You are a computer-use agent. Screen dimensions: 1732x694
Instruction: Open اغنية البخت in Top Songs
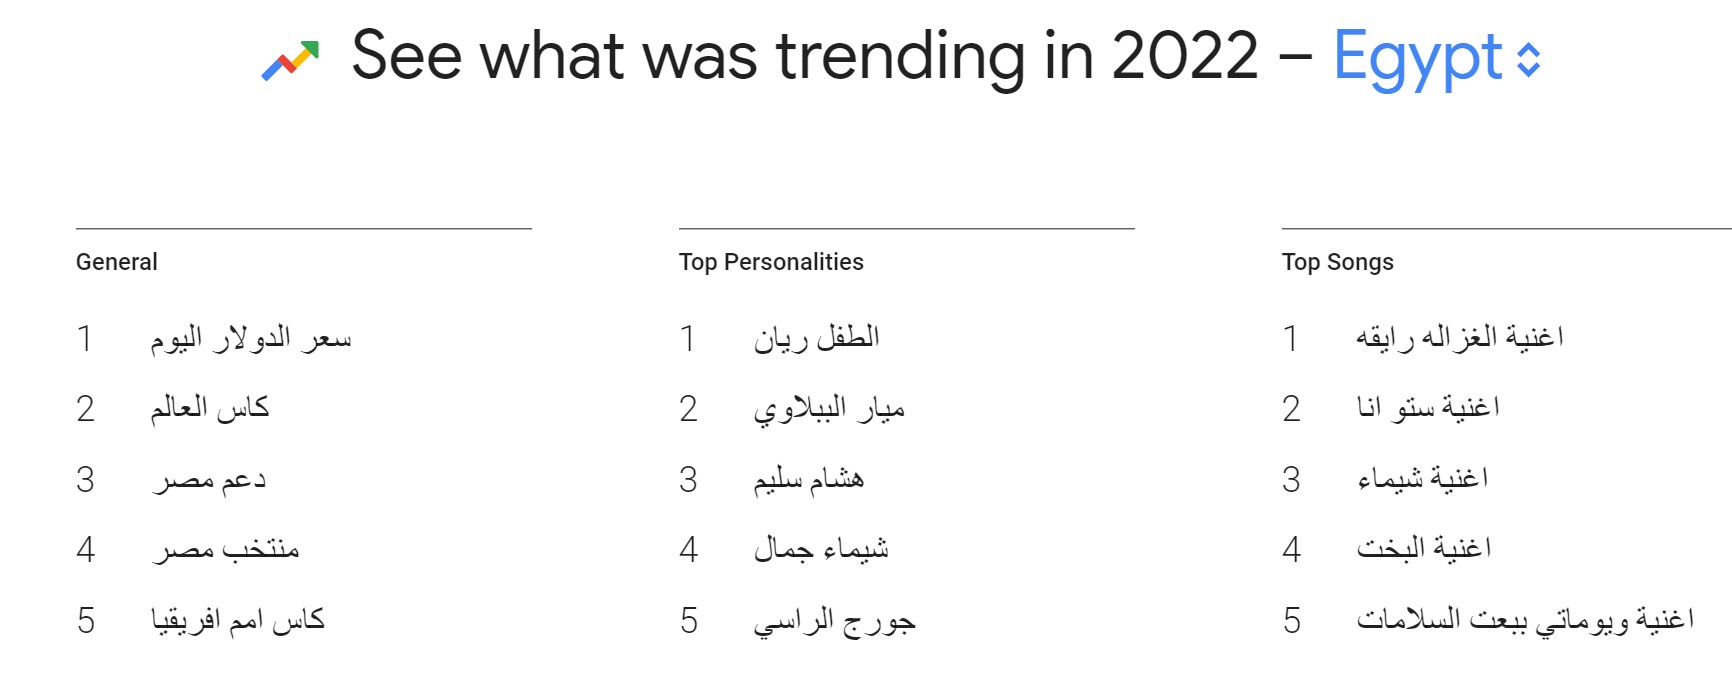point(1423,550)
